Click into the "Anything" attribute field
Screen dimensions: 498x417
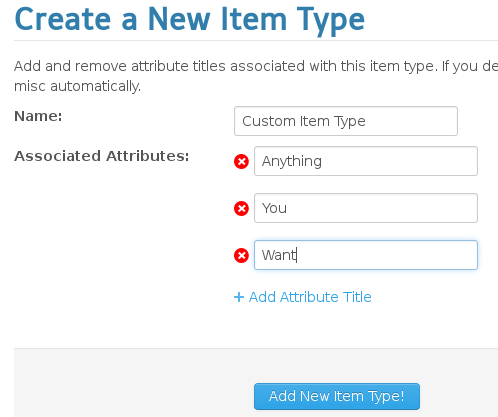pyautogui.click(x=366, y=161)
